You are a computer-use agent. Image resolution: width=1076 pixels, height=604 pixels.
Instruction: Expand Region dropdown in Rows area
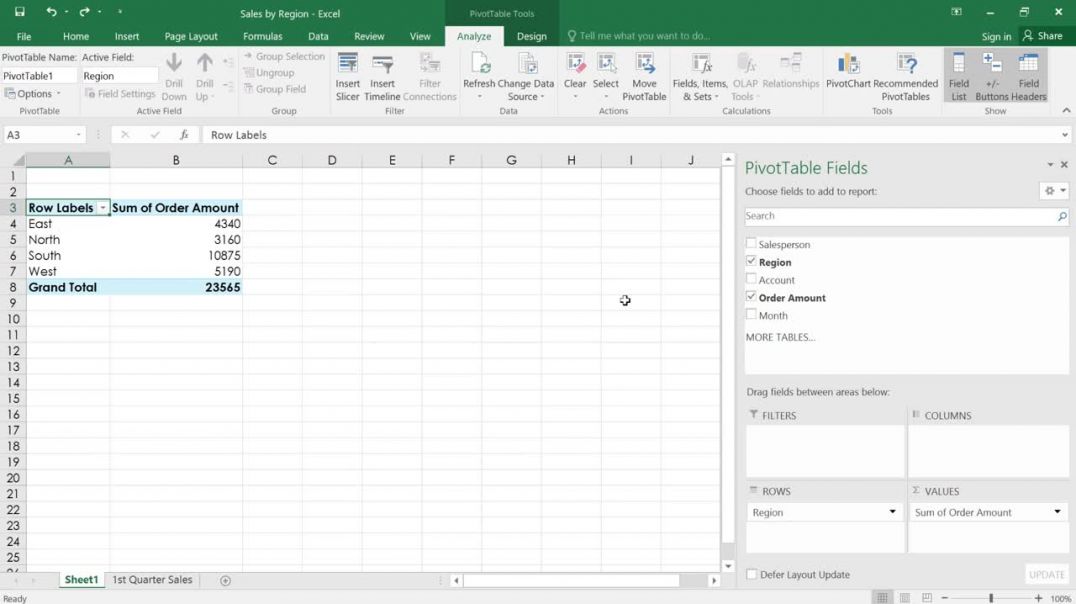coord(892,511)
